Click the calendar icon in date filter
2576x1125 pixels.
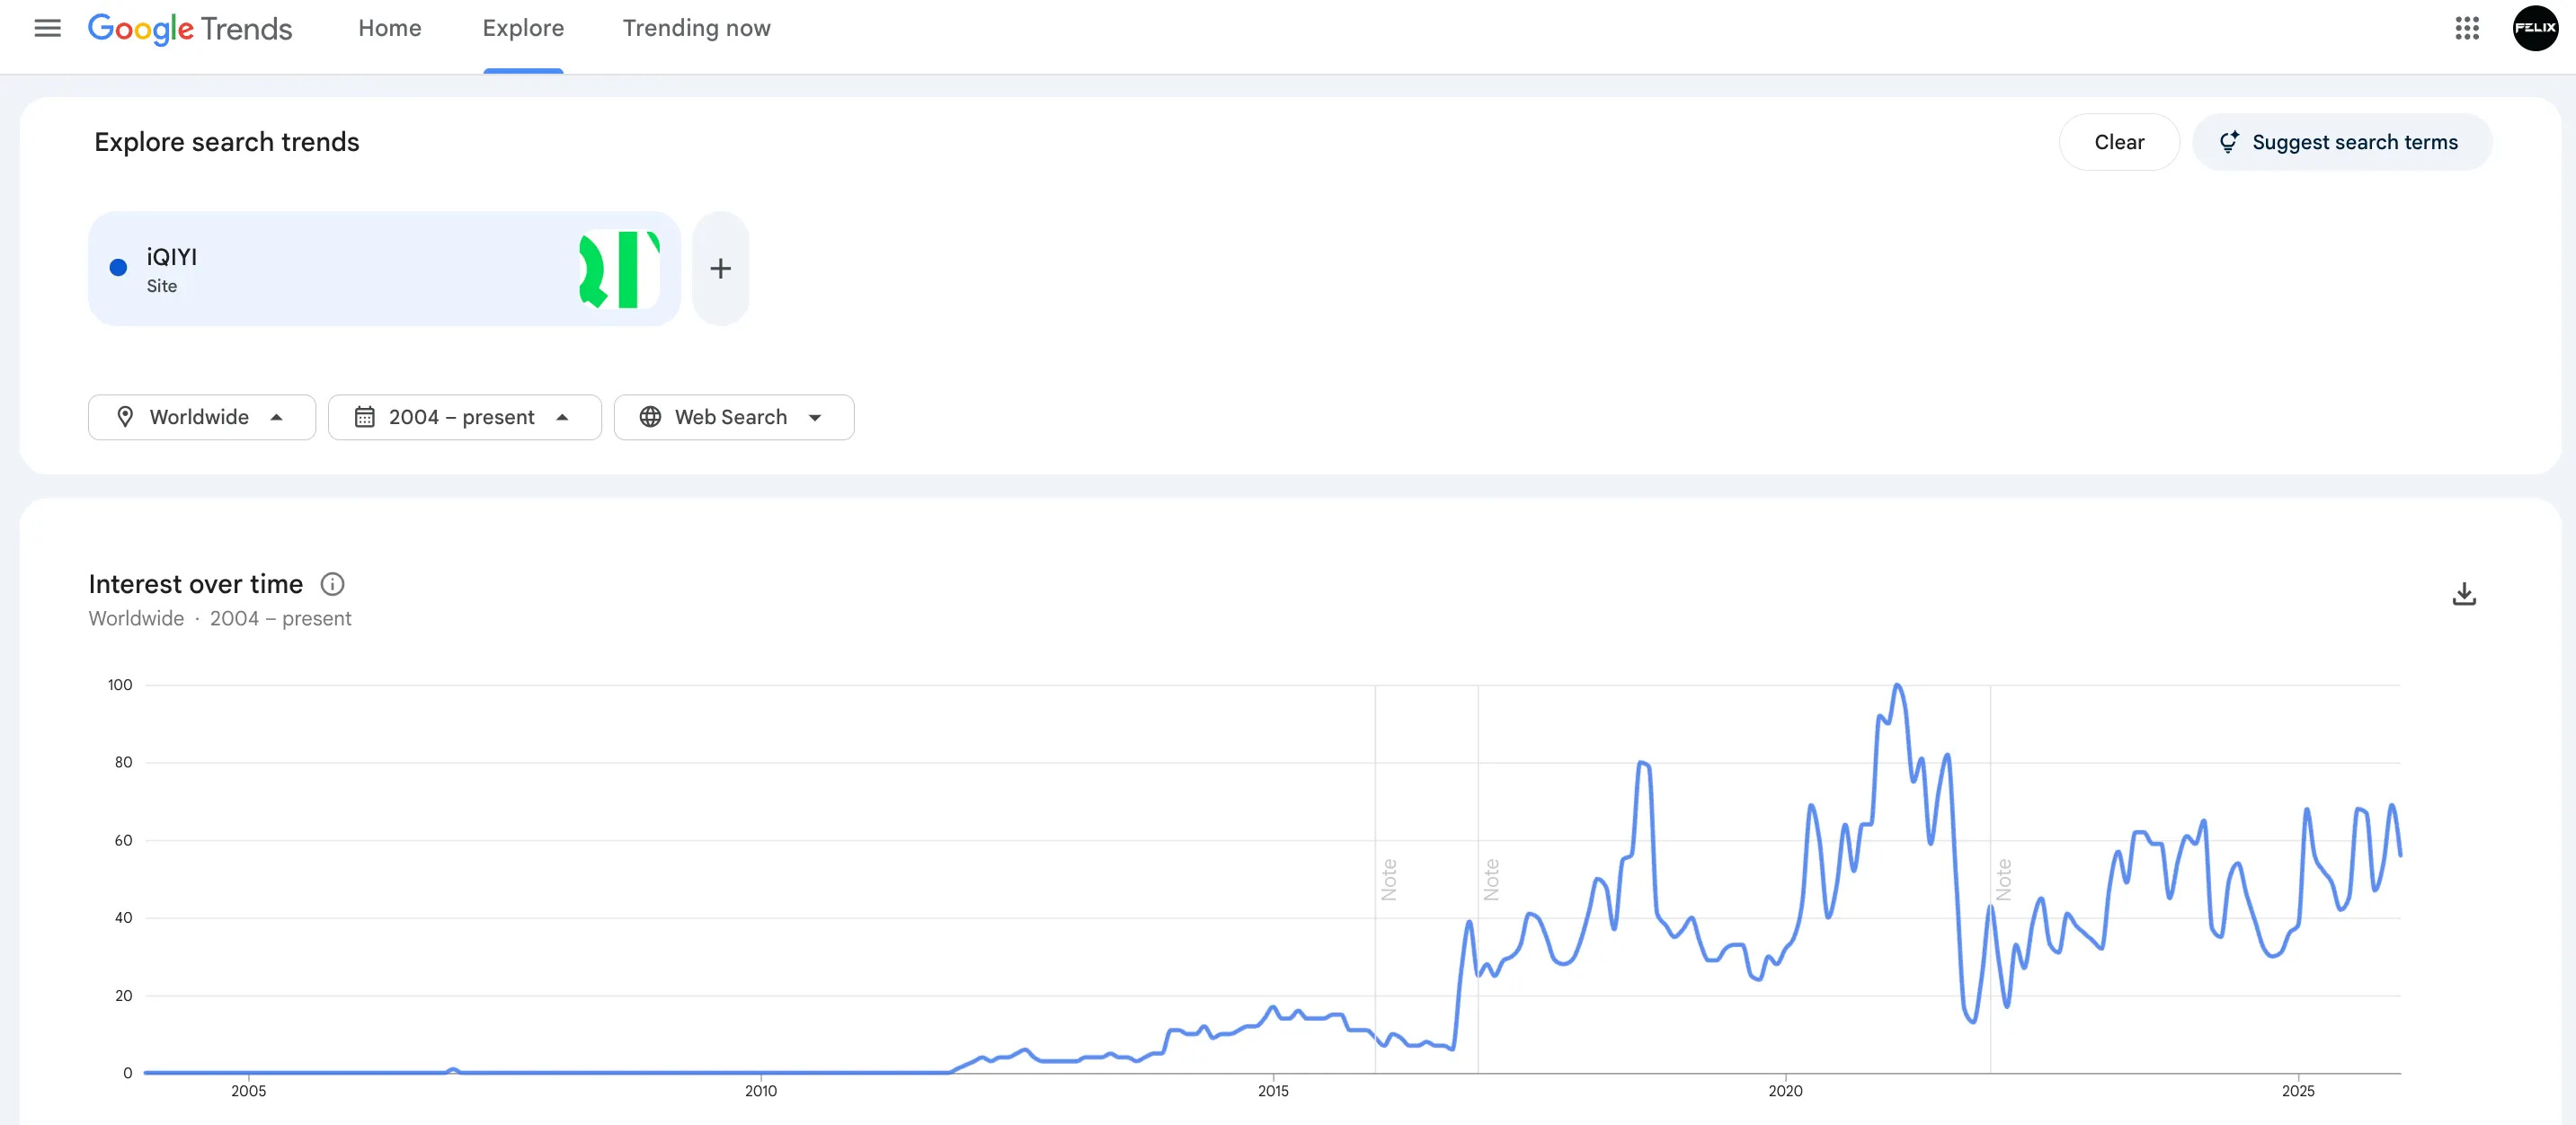tap(365, 417)
